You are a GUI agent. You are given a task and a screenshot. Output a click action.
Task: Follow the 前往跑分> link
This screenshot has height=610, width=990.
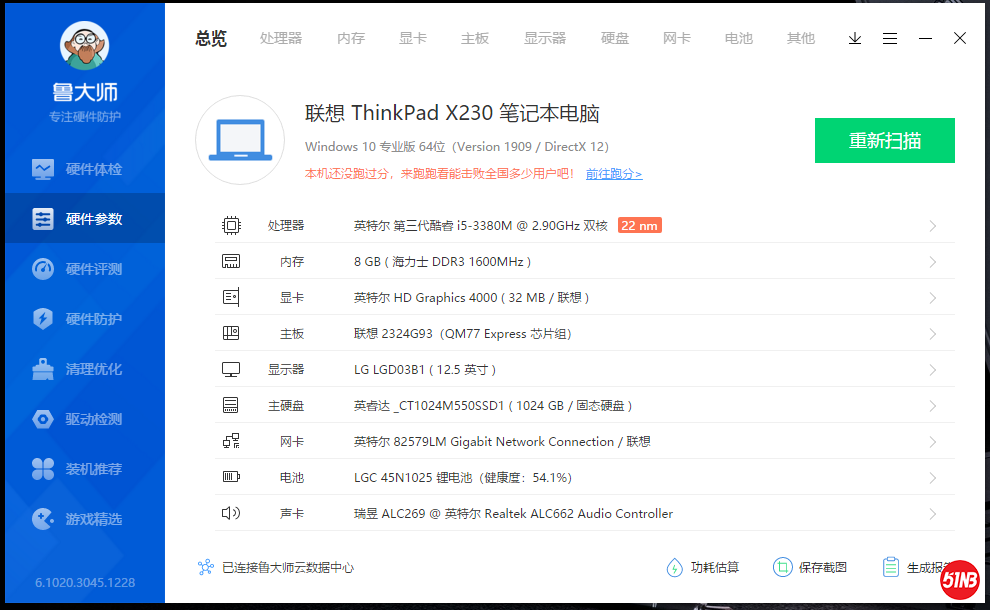(614, 174)
